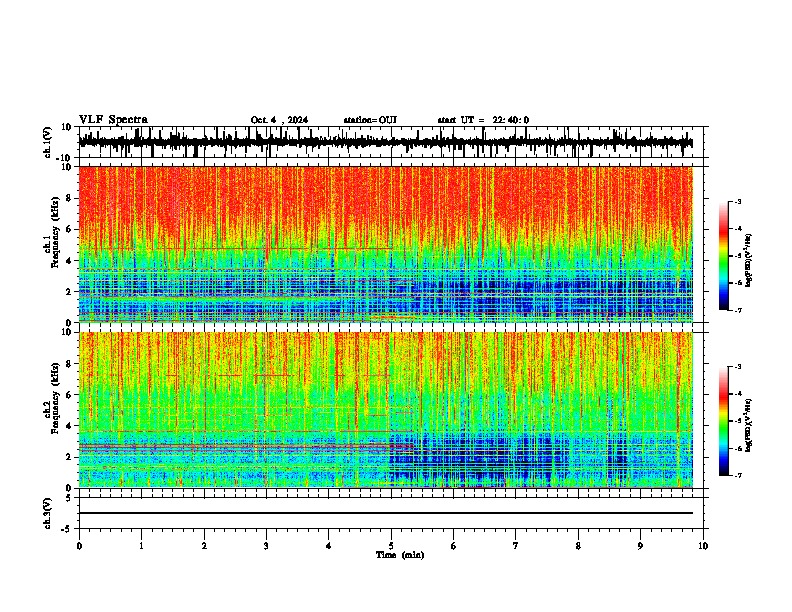792x612 pixels.
Task: Click the ch.1 spectrogram color scale bar
Action: [724, 256]
